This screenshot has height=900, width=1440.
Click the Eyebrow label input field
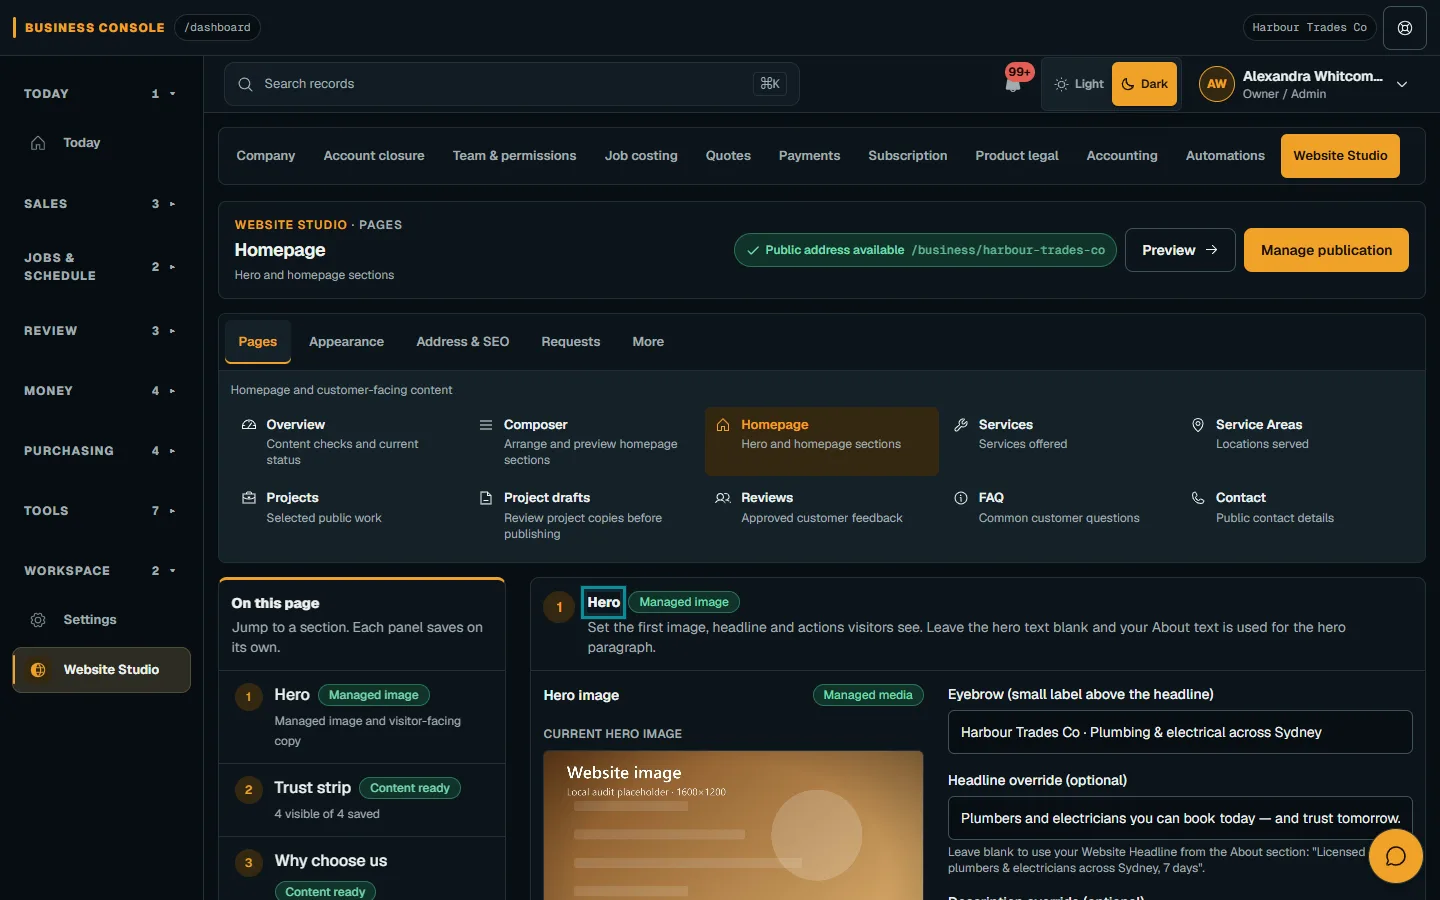[1180, 732]
